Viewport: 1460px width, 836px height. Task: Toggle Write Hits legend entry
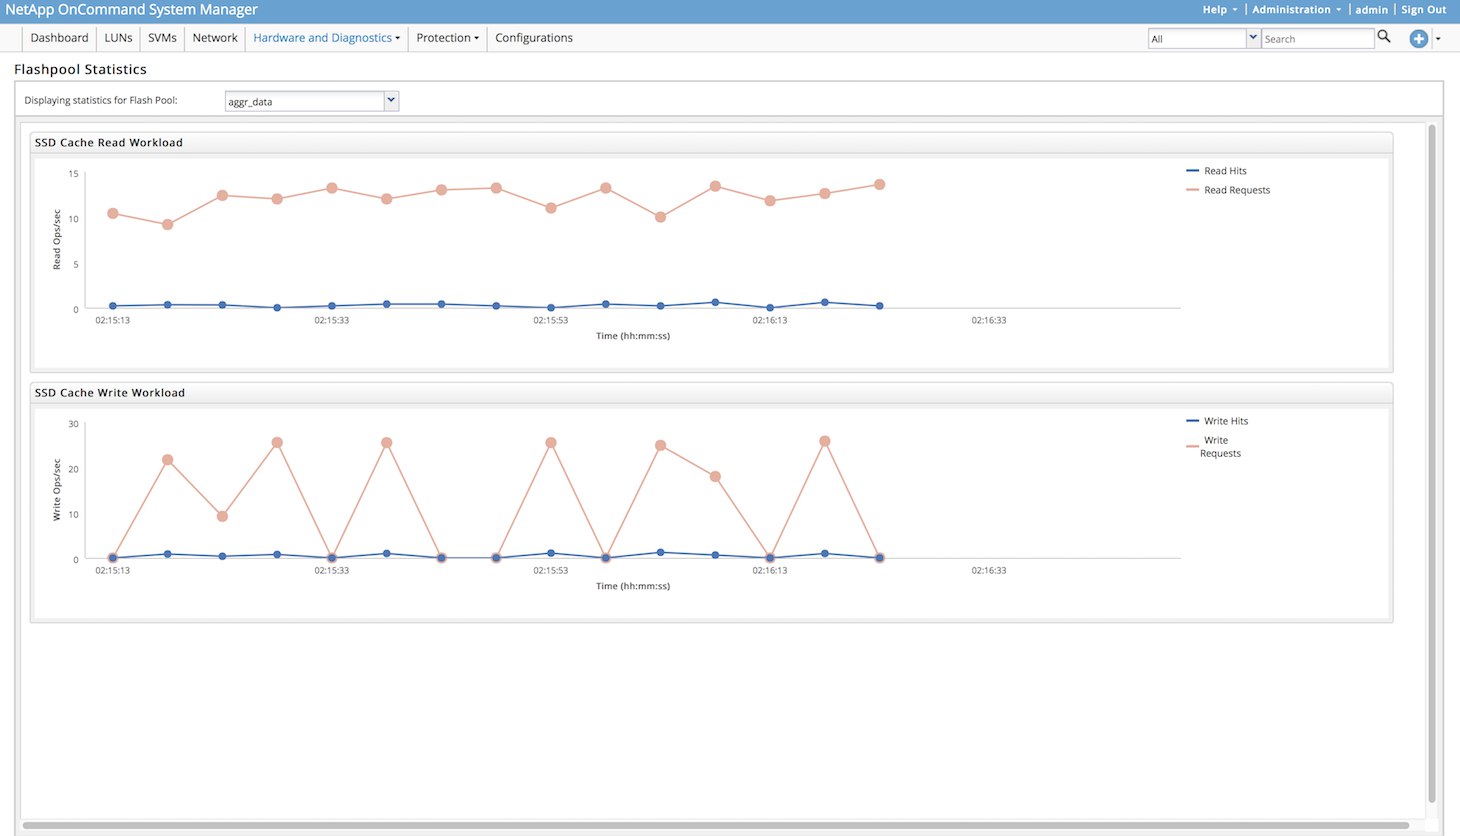(1217, 421)
